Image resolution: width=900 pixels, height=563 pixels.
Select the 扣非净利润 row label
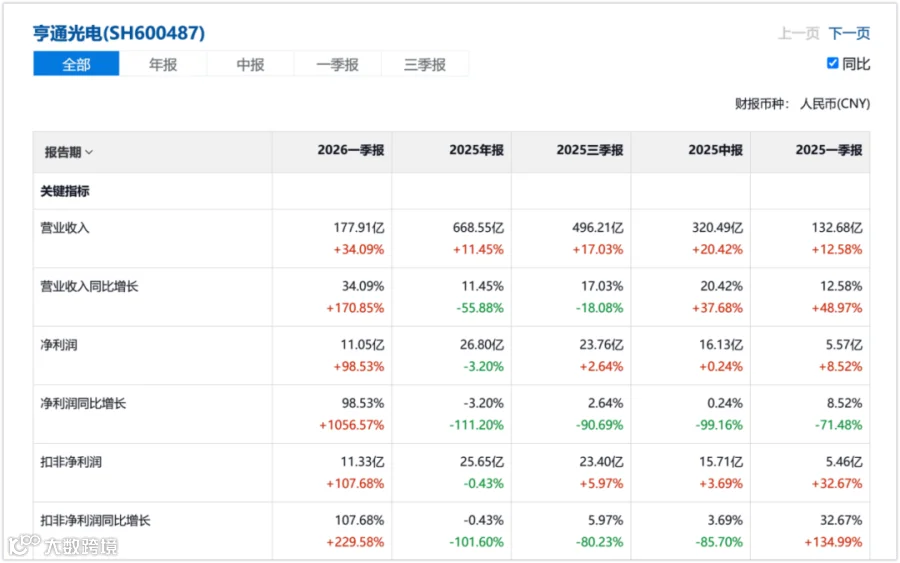(x=71, y=462)
